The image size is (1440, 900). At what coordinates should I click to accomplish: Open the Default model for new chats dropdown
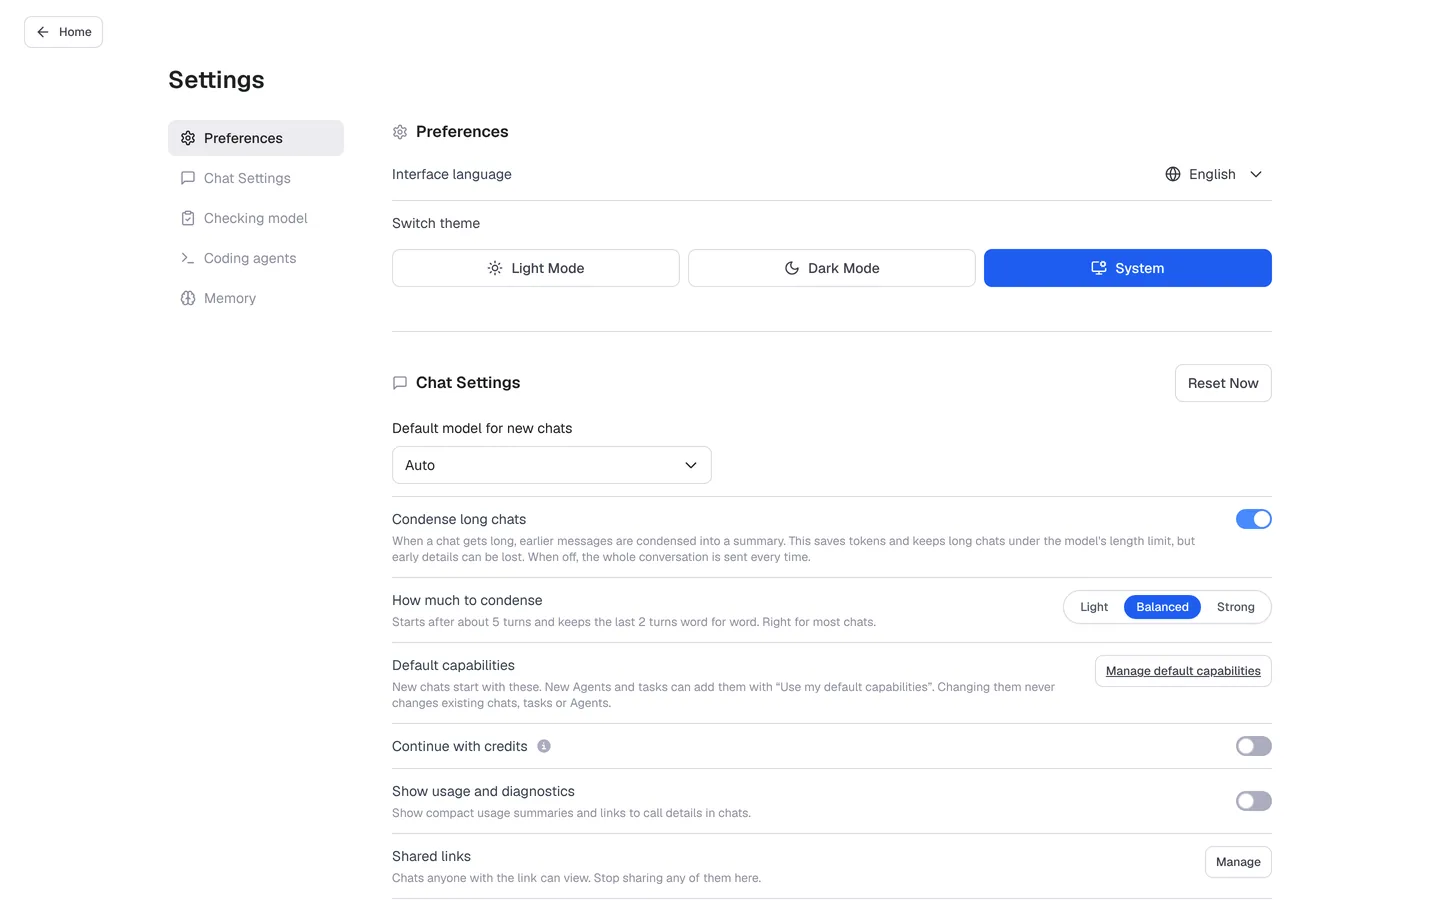tap(552, 465)
